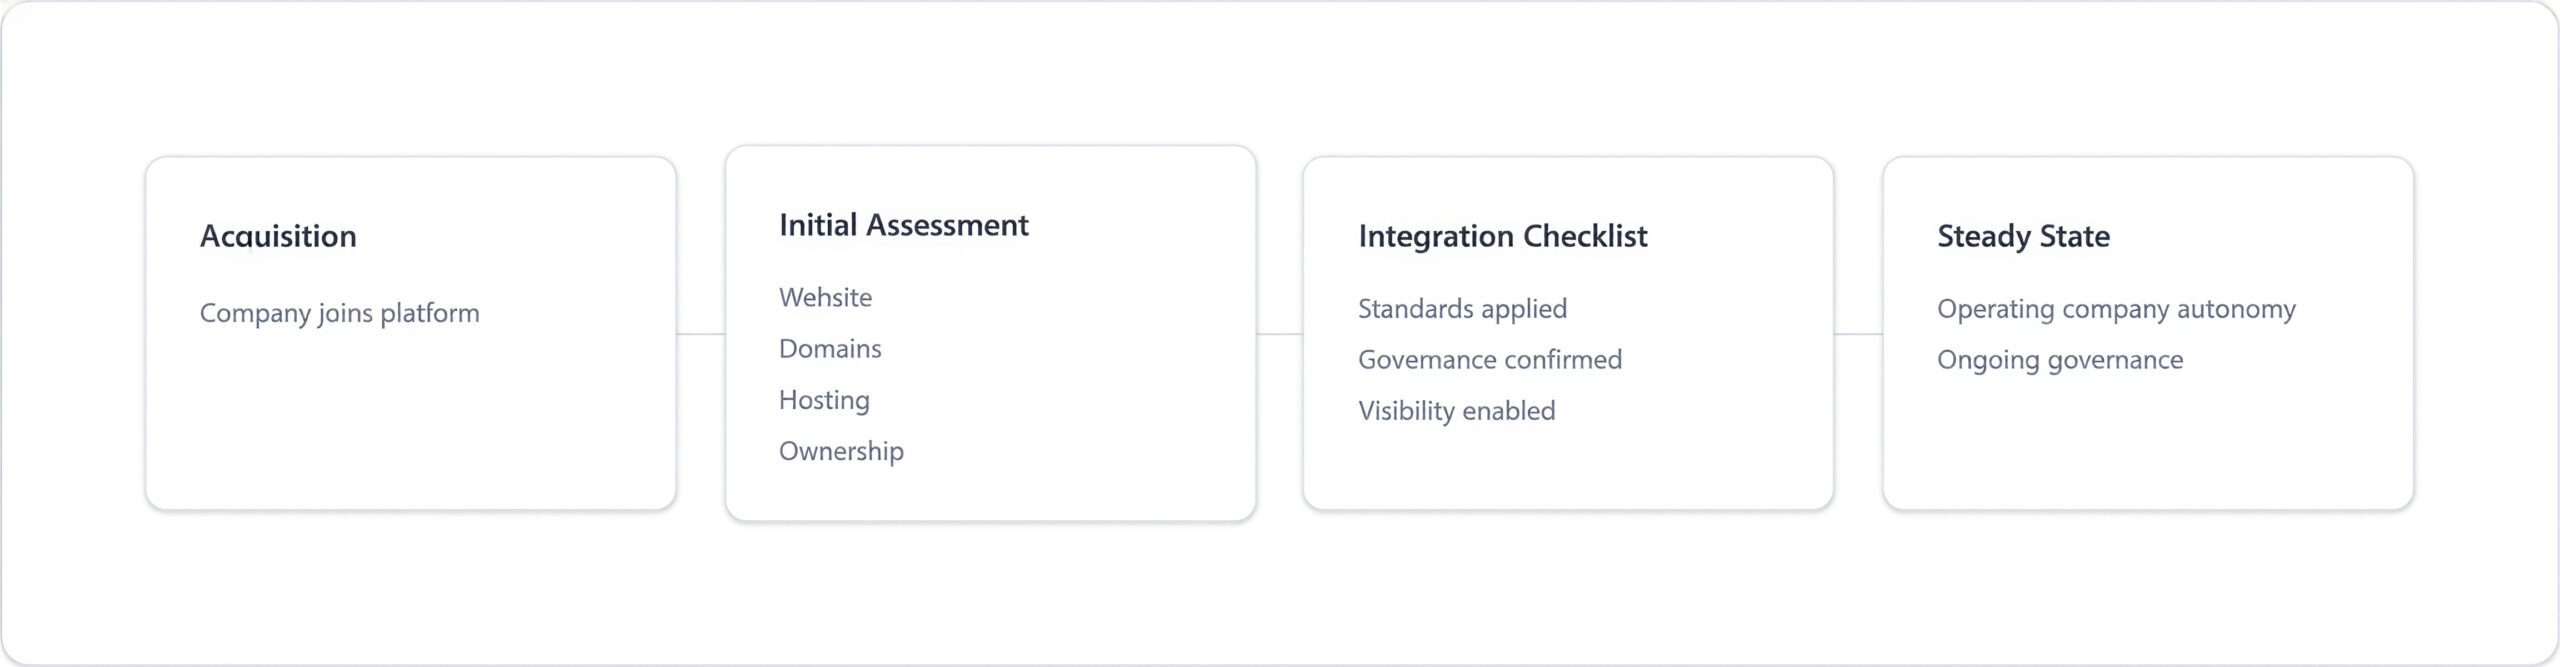Click the Website item
This screenshot has width=2560, height=667.
(825, 297)
